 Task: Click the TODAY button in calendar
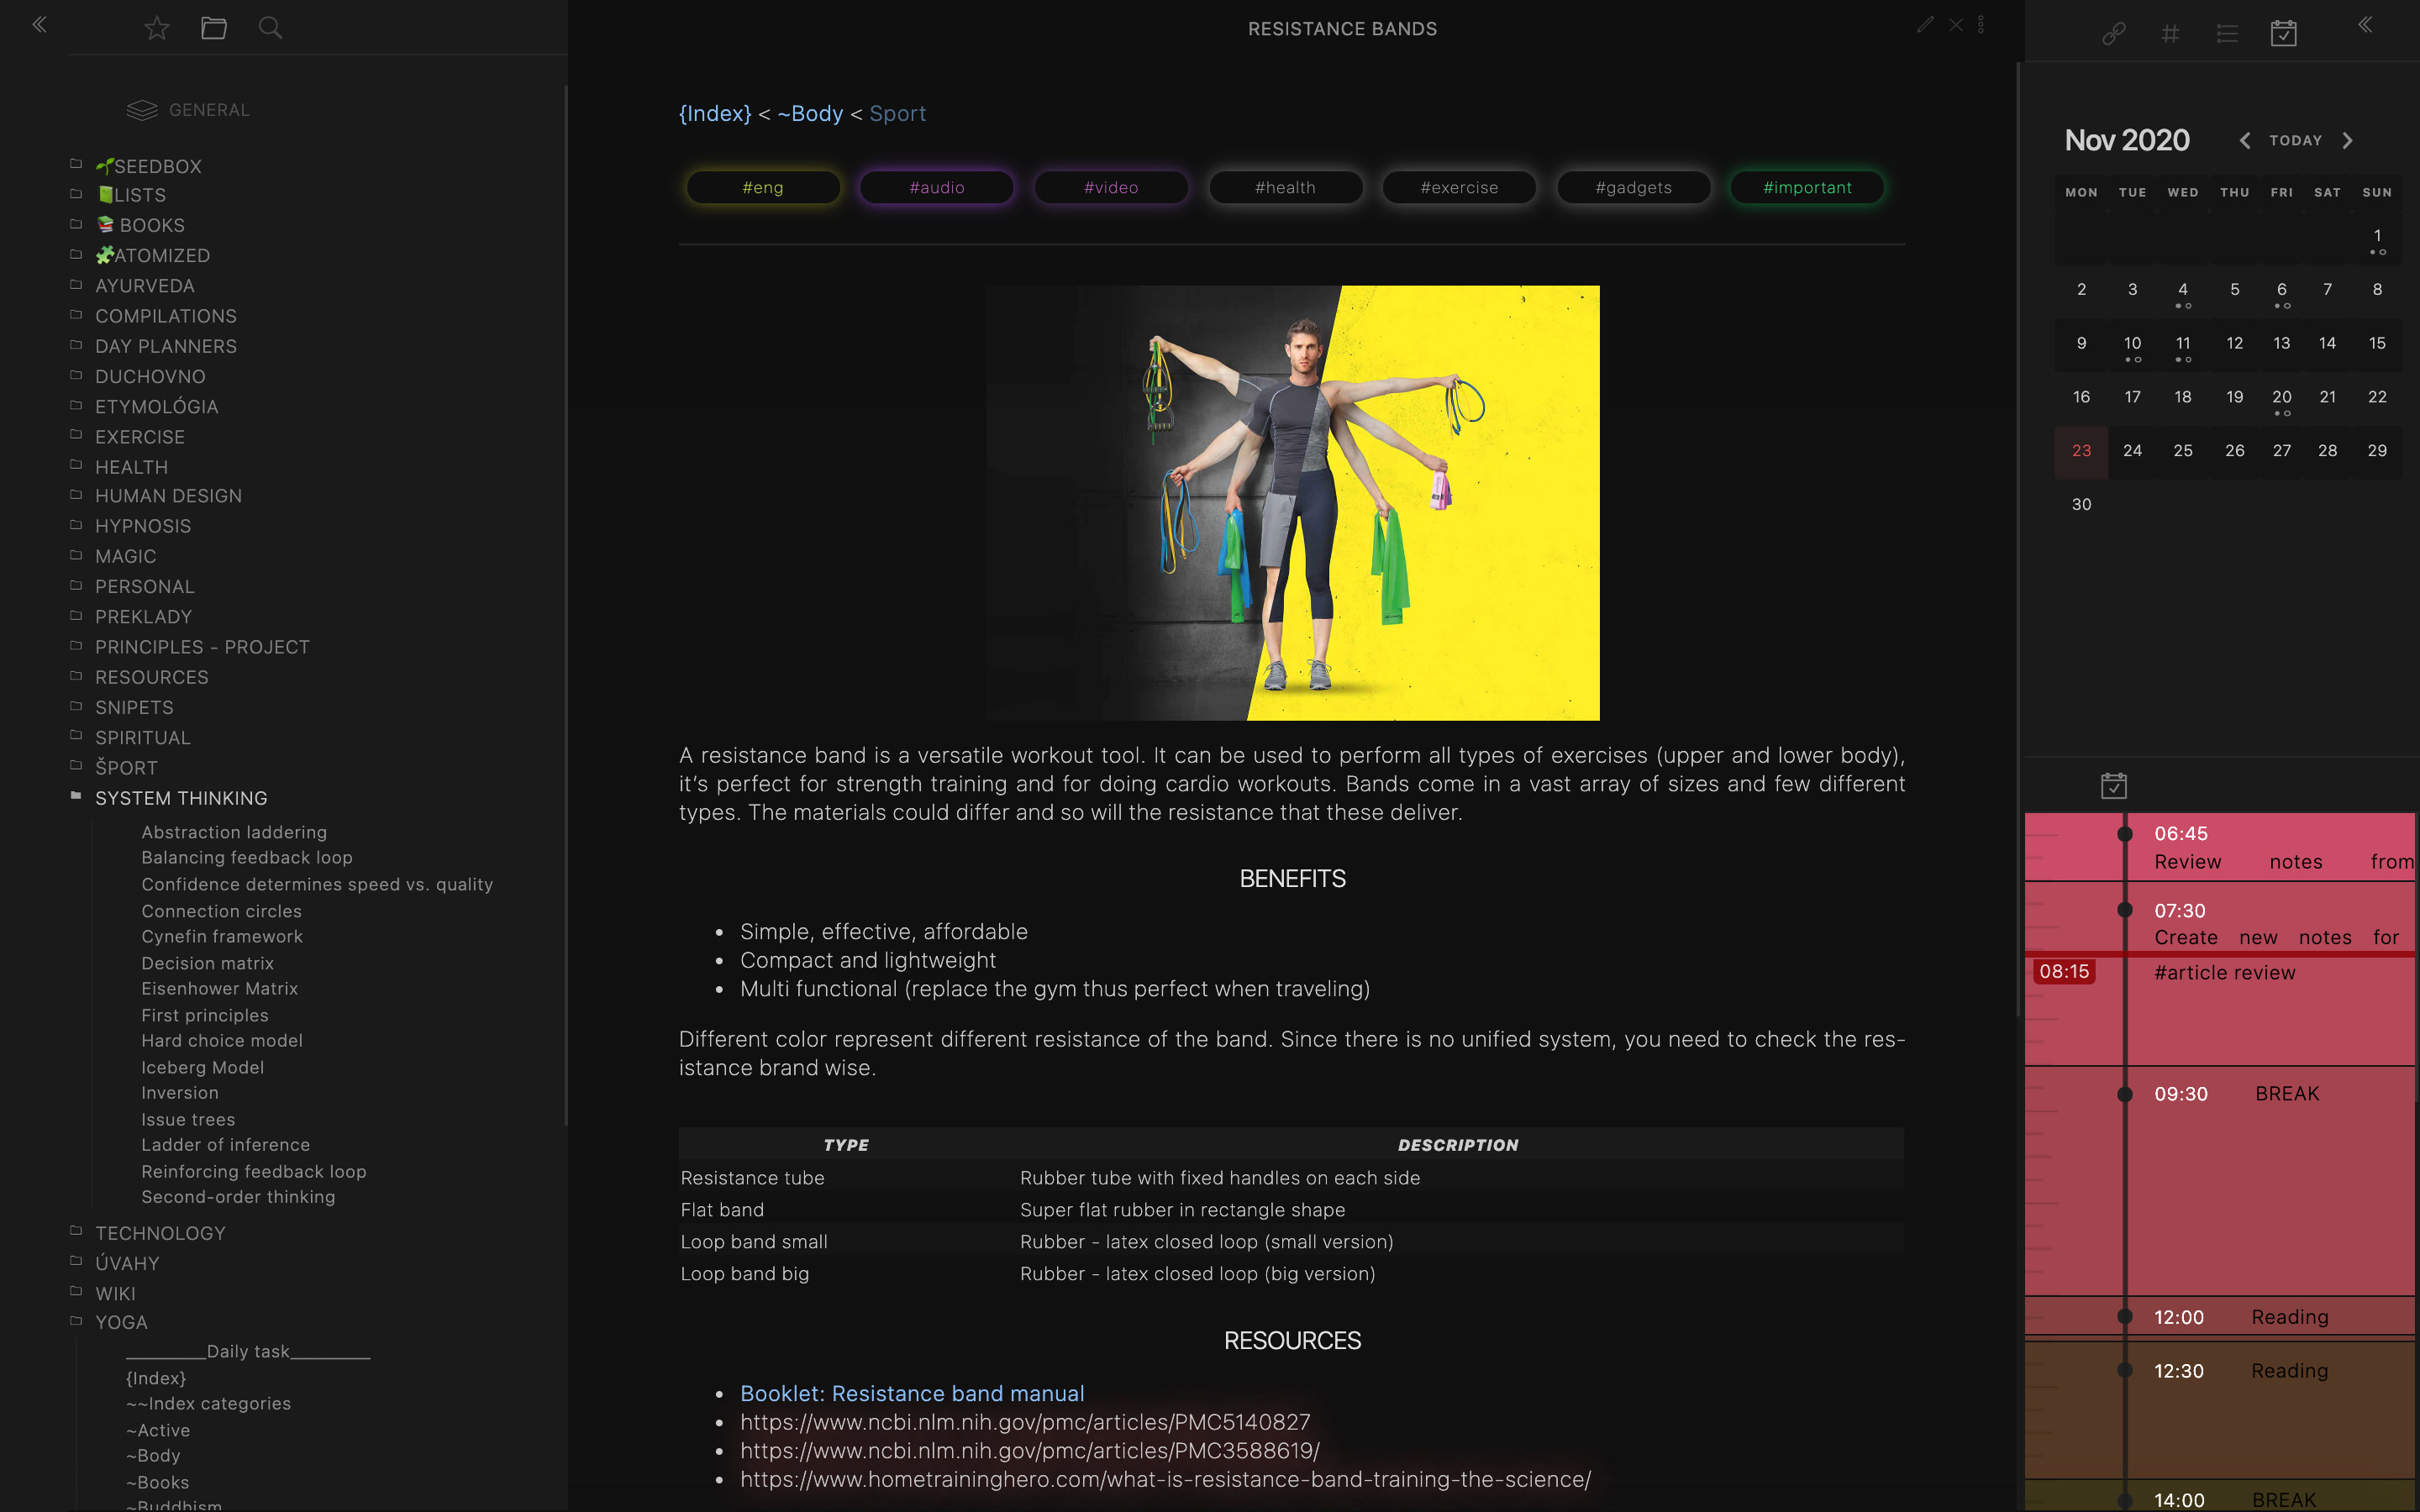point(2295,141)
